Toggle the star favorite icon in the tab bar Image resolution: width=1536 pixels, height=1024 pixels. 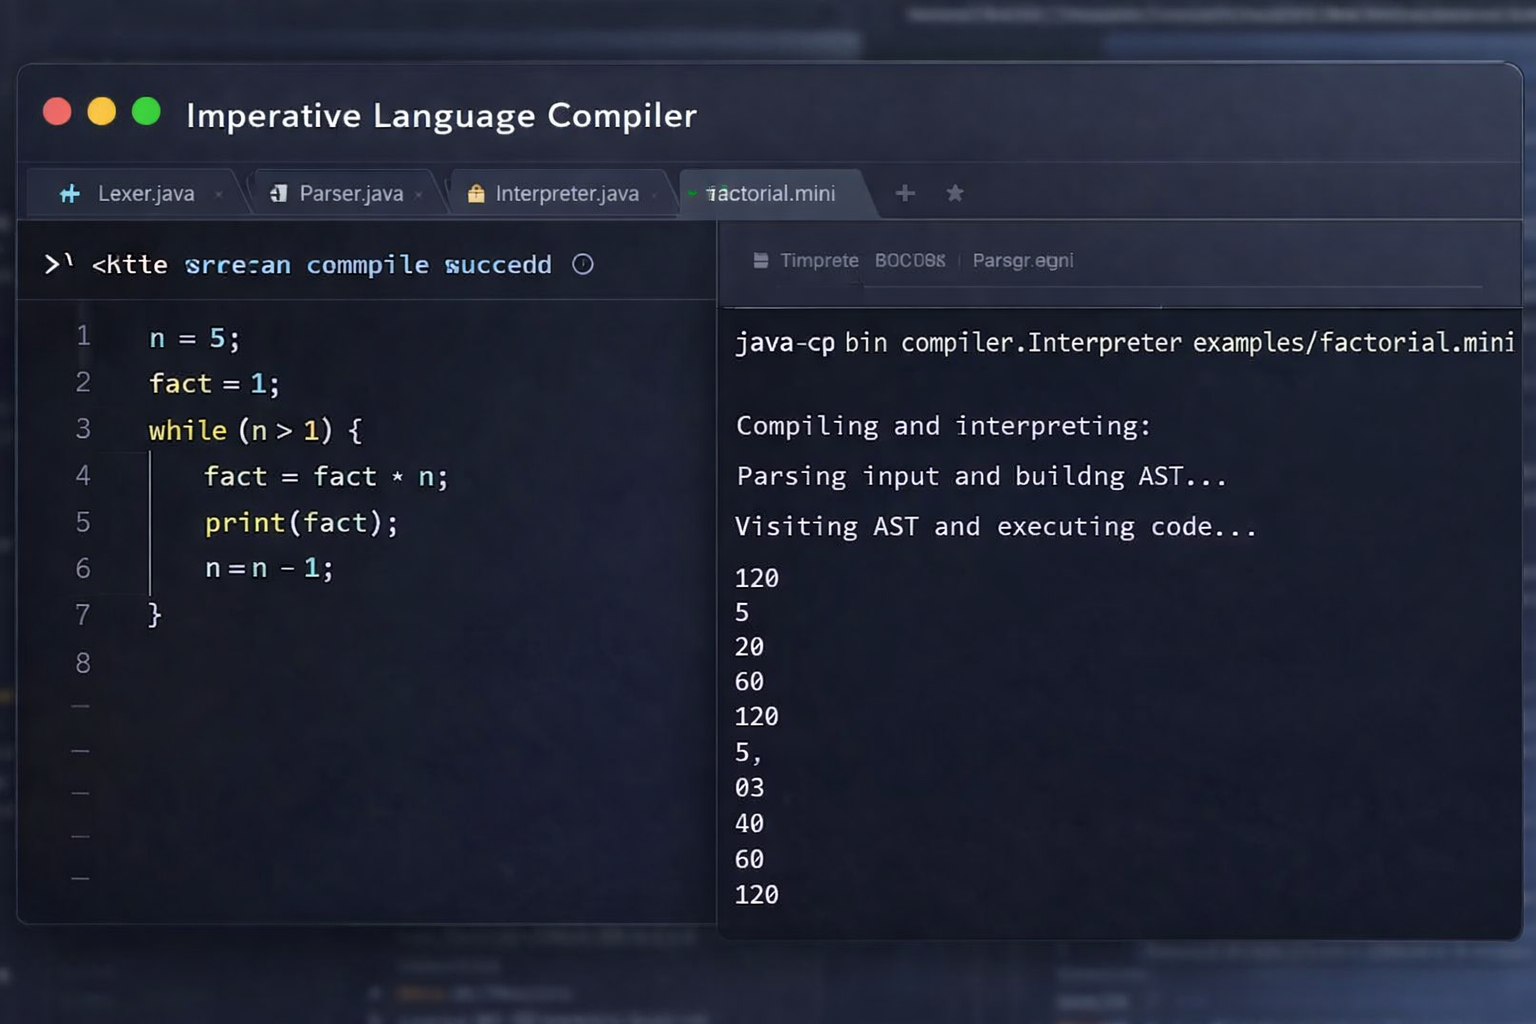(x=955, y=193)
